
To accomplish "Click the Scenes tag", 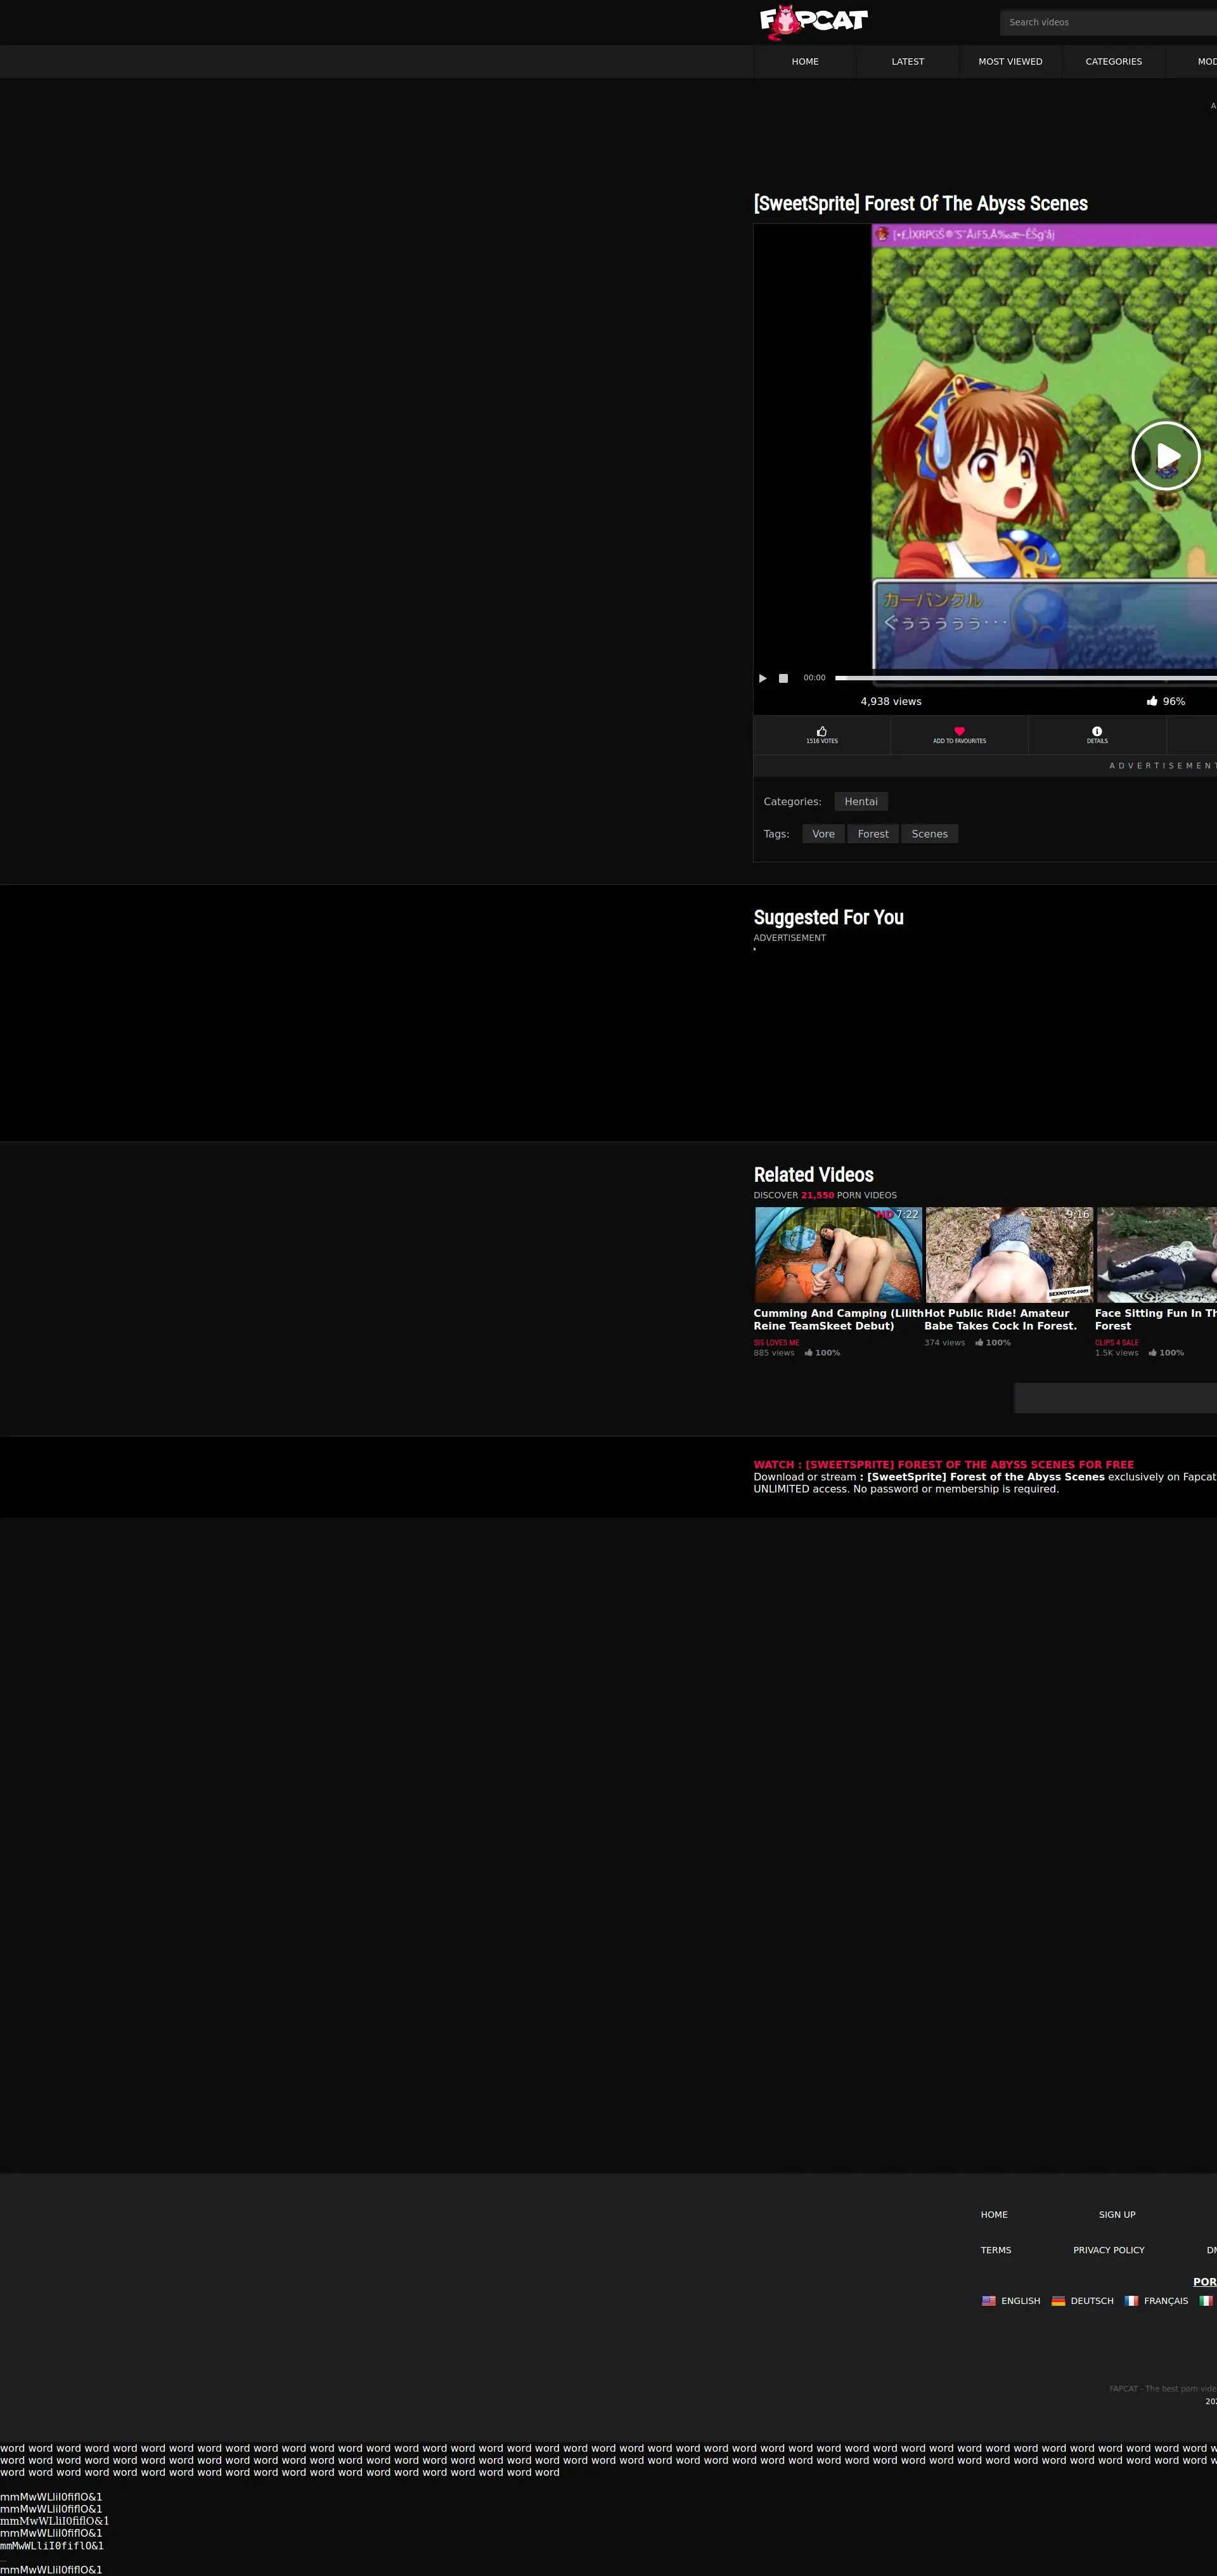I will coord(929,834).
